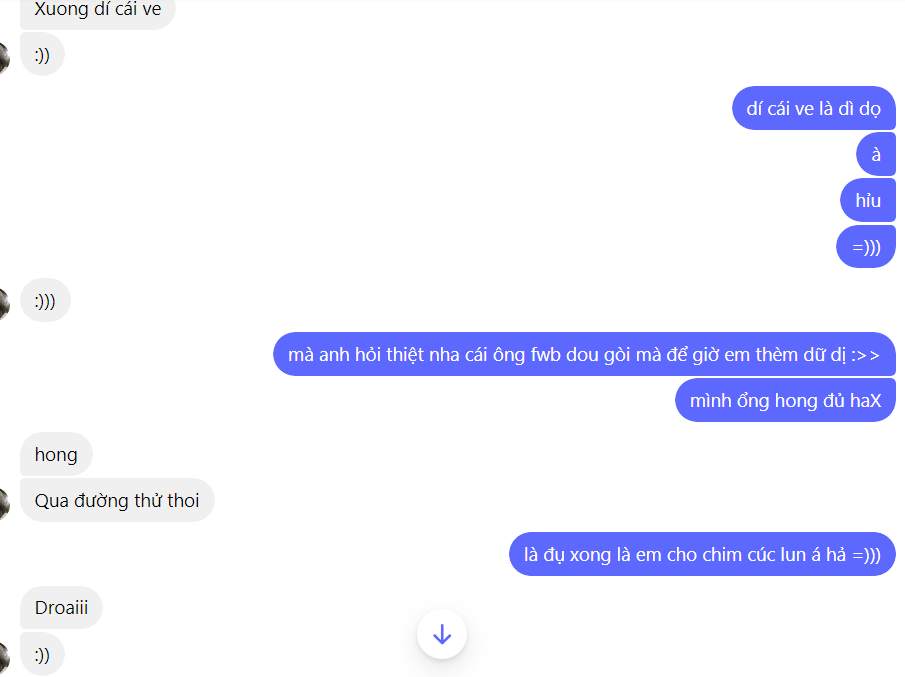Image resolution: width=905 pixels, height=677 pixels.
Task: Open avatar beside "Qua đường thử thoi"
Action: 5,503
